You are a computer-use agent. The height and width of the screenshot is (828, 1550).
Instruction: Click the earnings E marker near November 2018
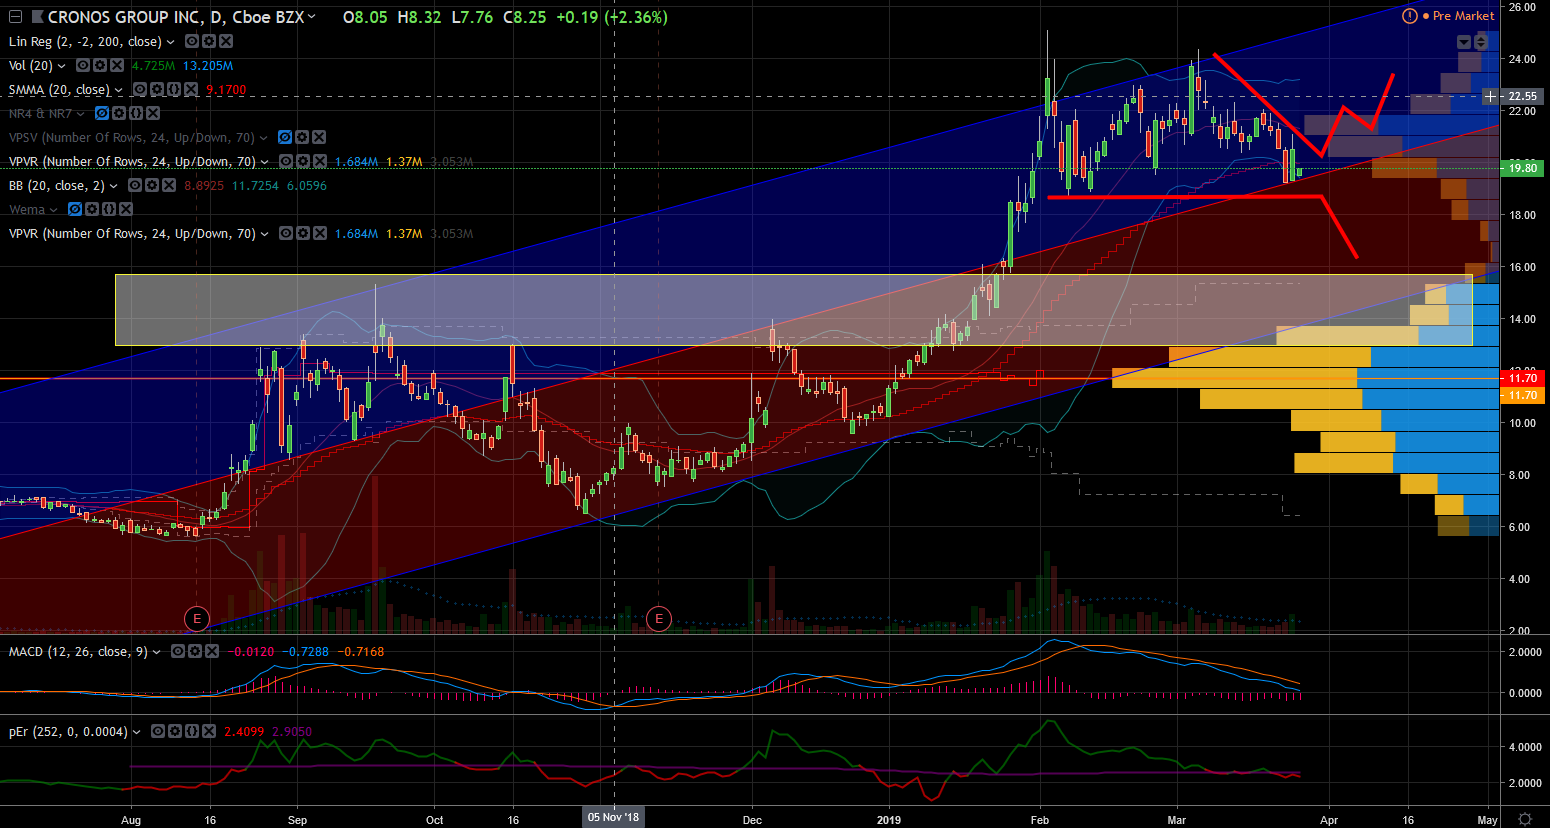658,619
